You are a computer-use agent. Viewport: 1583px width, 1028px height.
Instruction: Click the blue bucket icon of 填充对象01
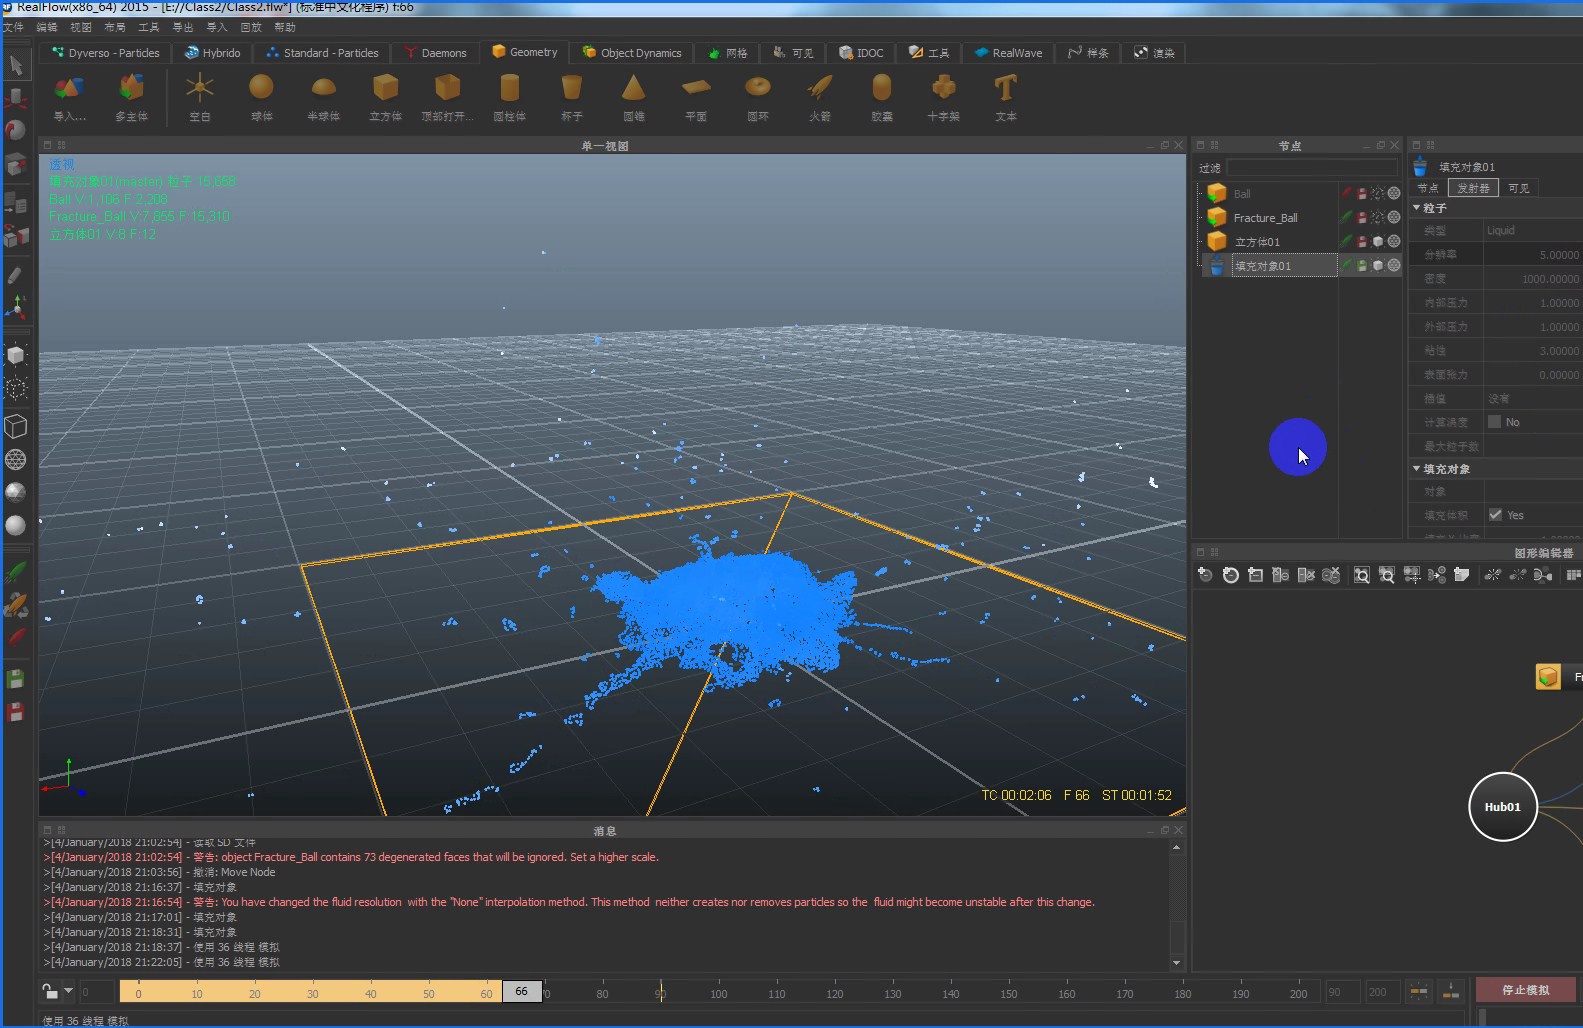pos(1216,266)
